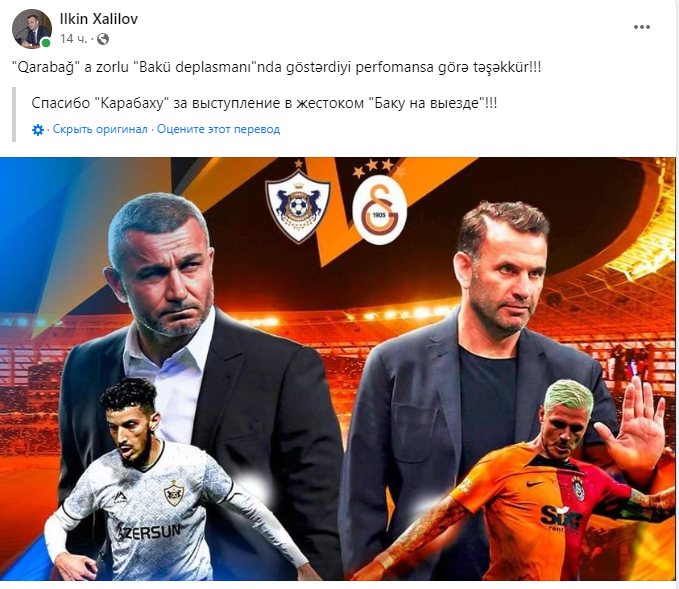The height and width of the screenshot is (589, 679).
Task: Rate translation via "Оцените этот перевод"
Action: [219, 129]
